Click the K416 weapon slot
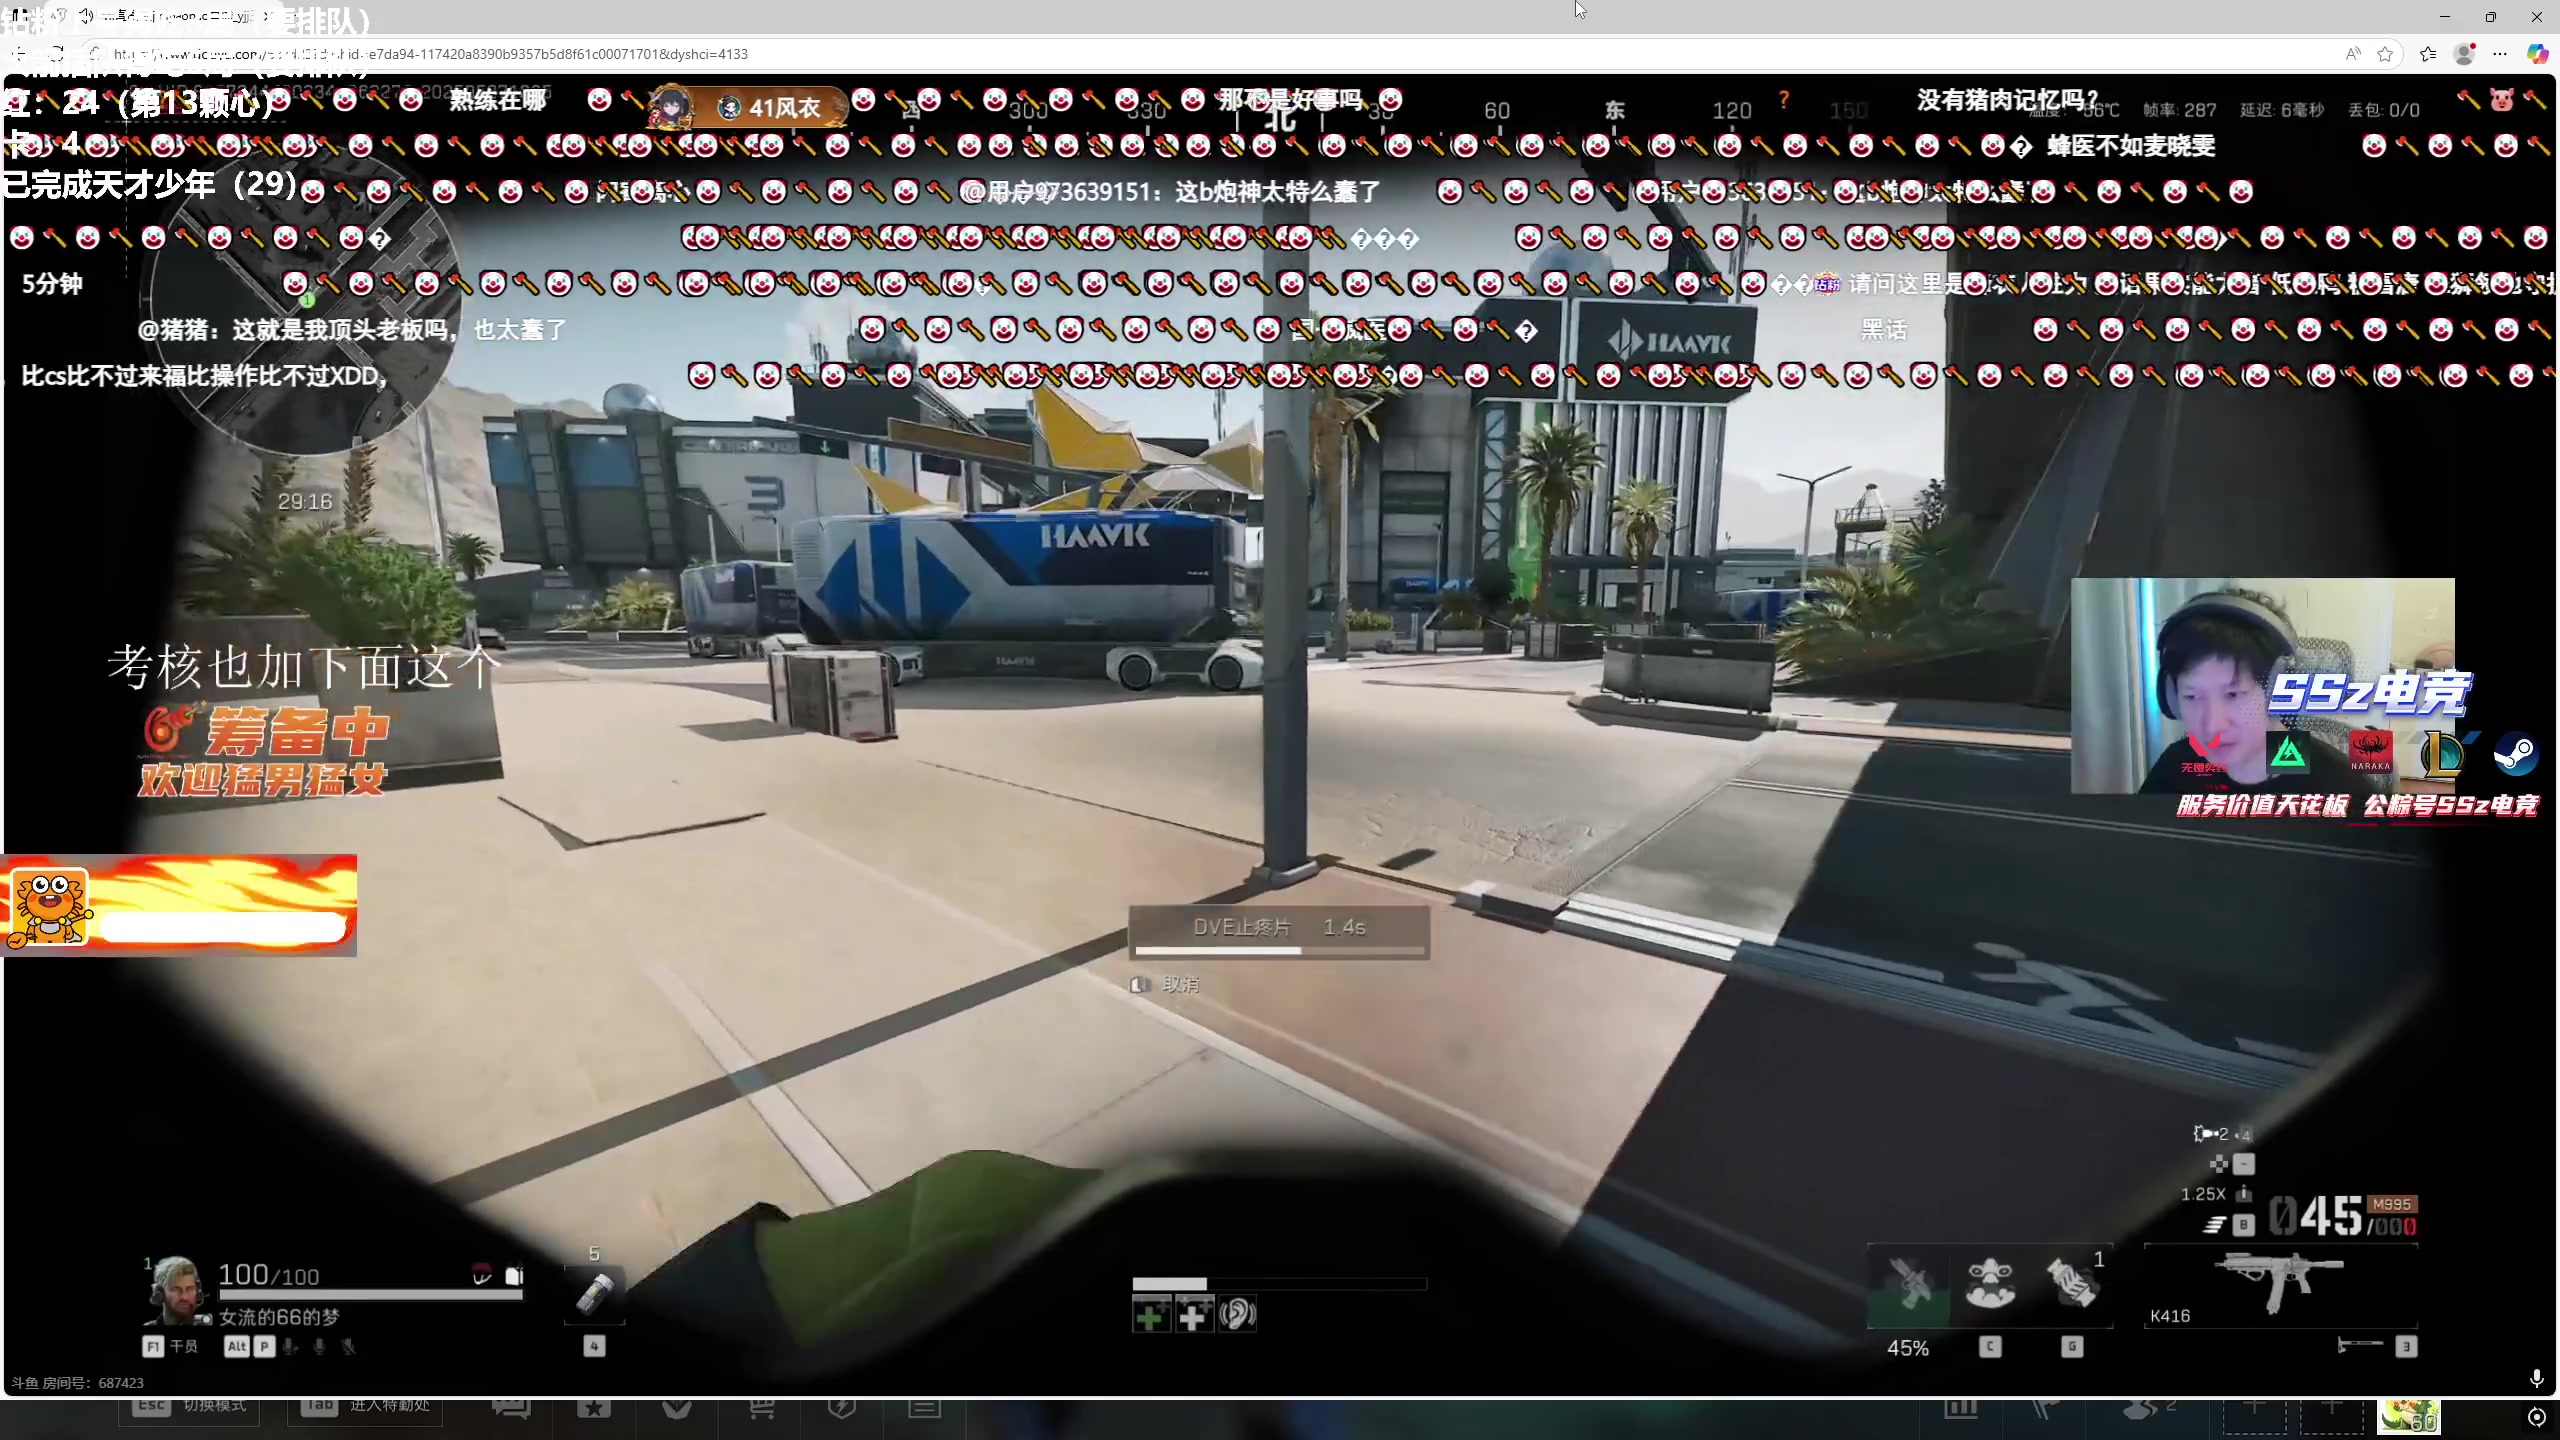 tap(2280, 1286)
